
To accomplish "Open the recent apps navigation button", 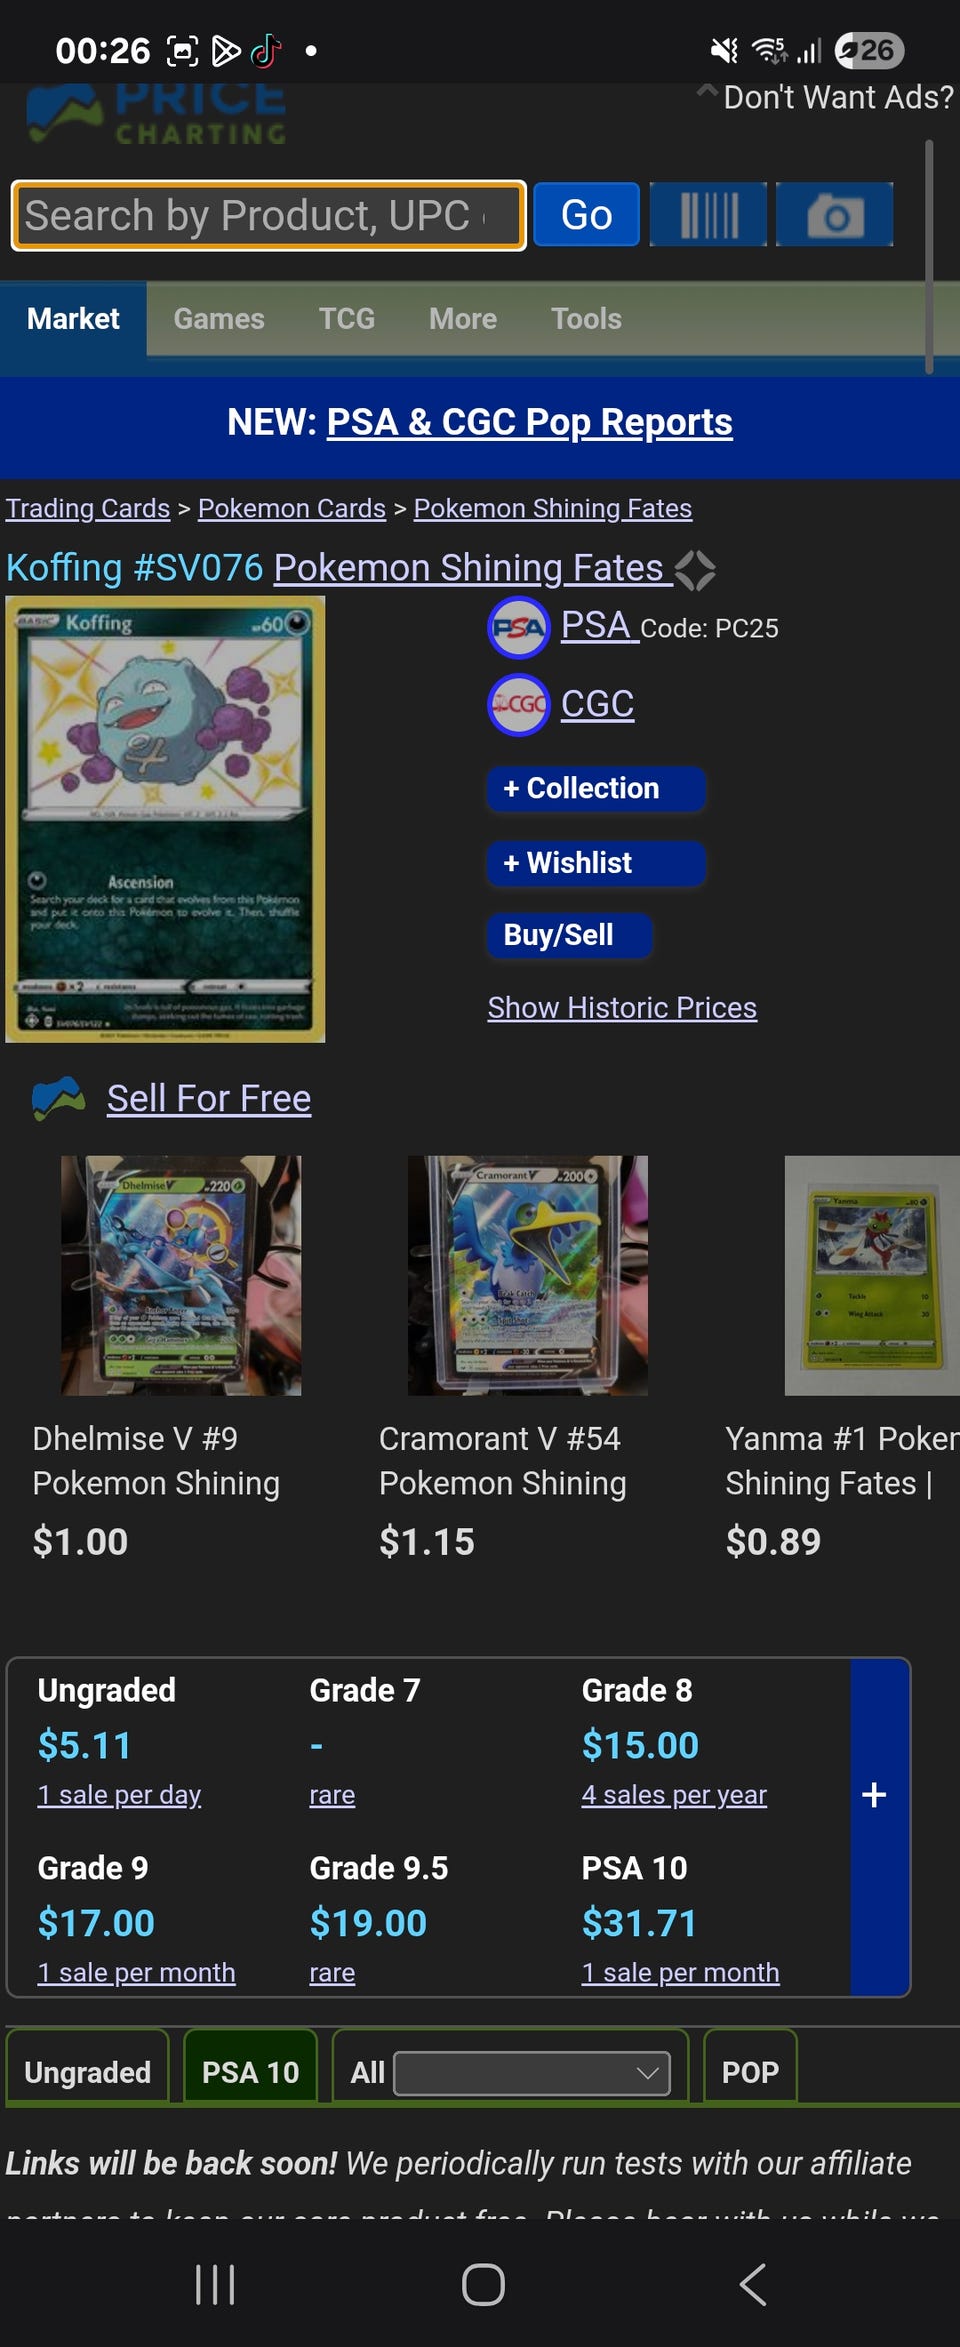I will 215,2284.
